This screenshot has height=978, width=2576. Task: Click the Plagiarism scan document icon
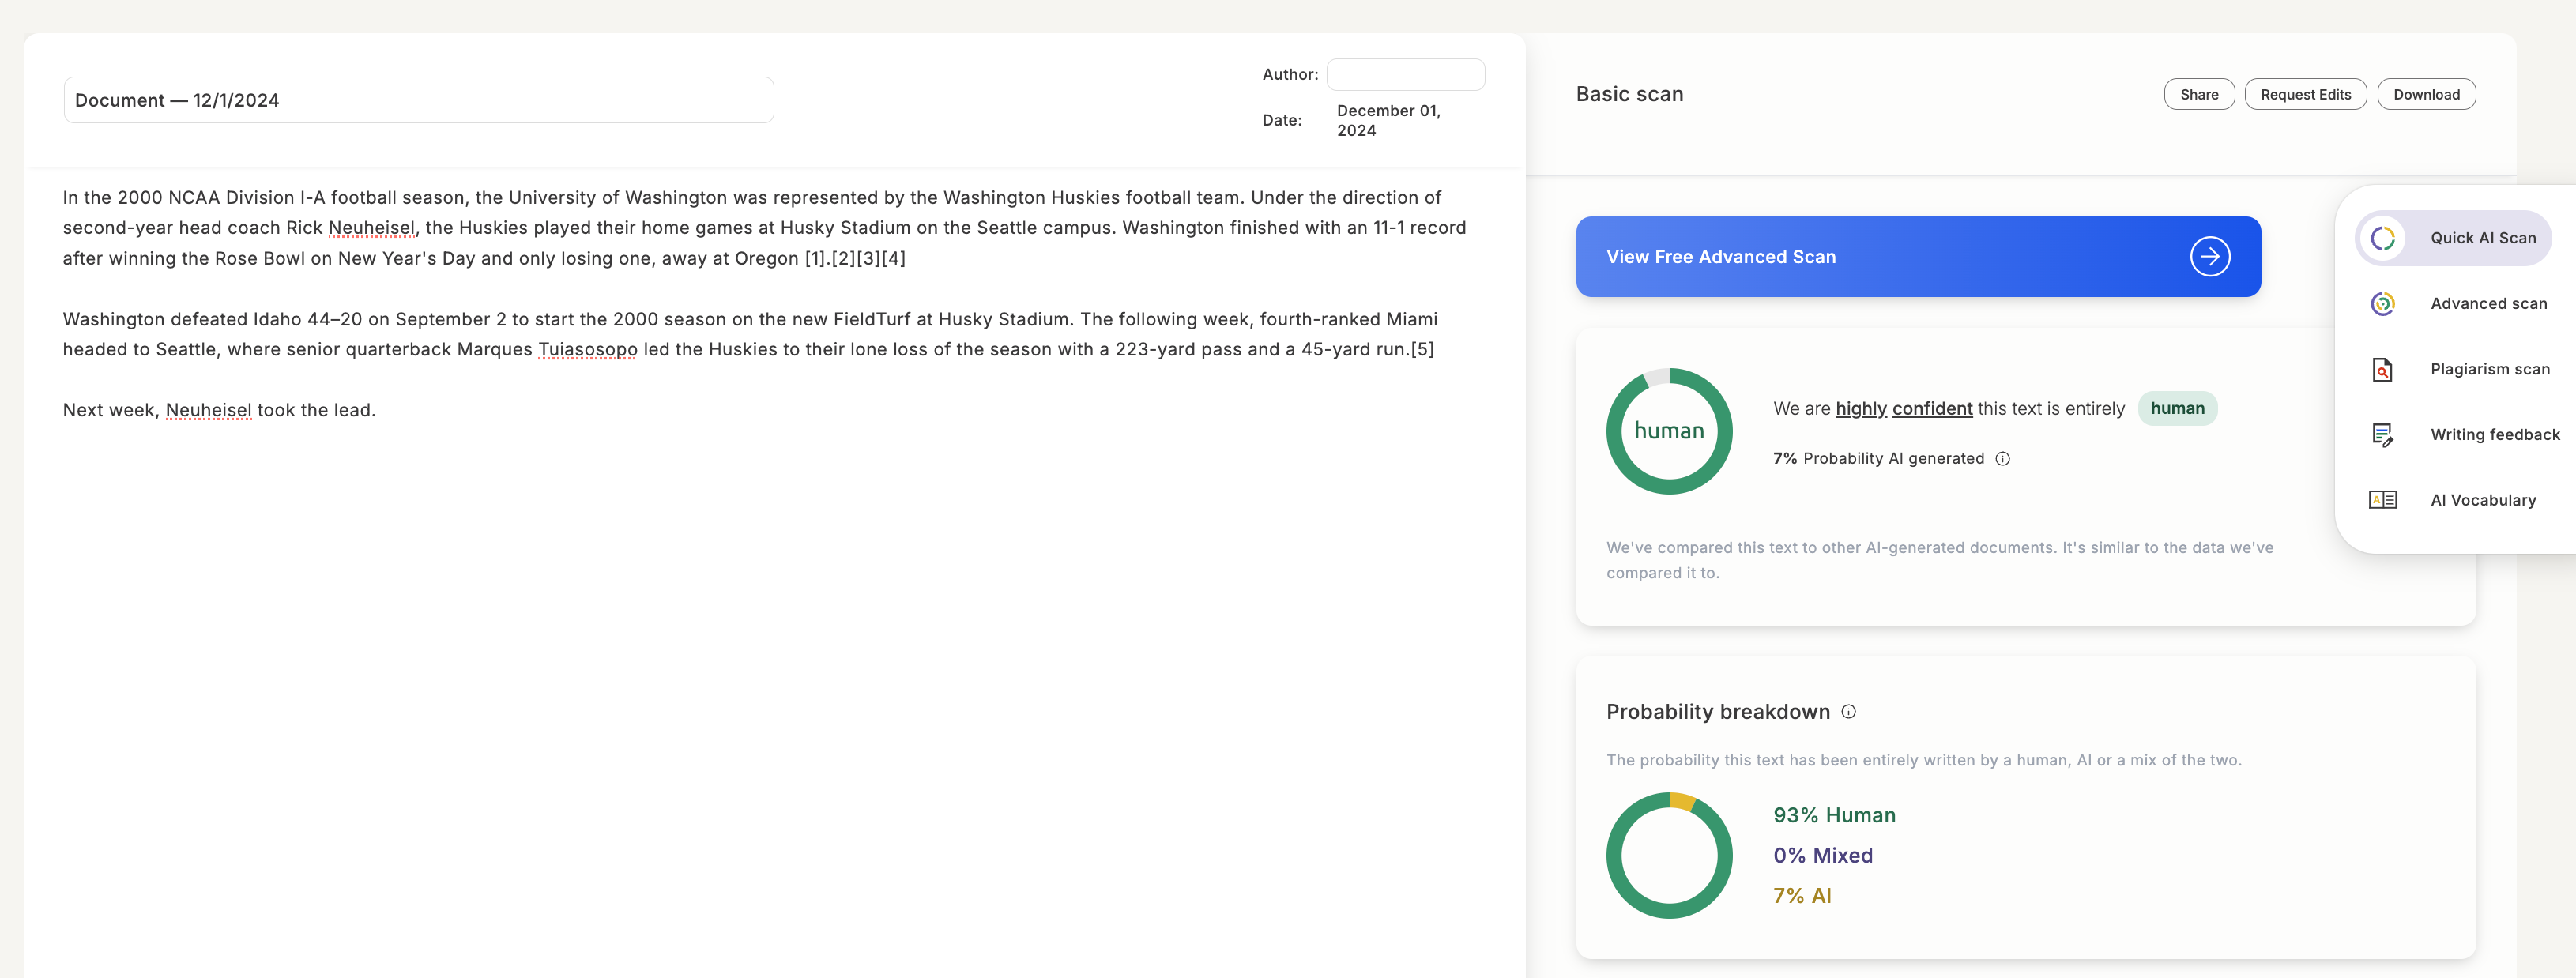(x=2382, y=369)
